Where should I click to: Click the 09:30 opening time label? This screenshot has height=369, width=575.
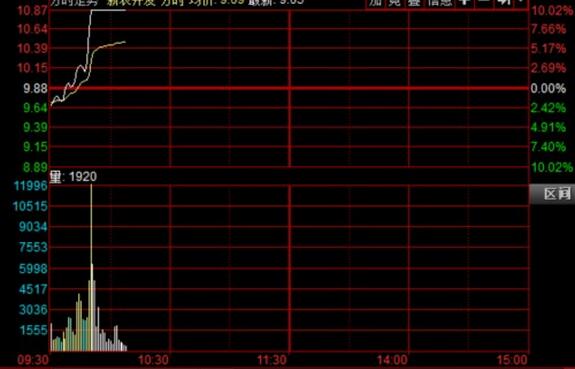click(33, 360)
